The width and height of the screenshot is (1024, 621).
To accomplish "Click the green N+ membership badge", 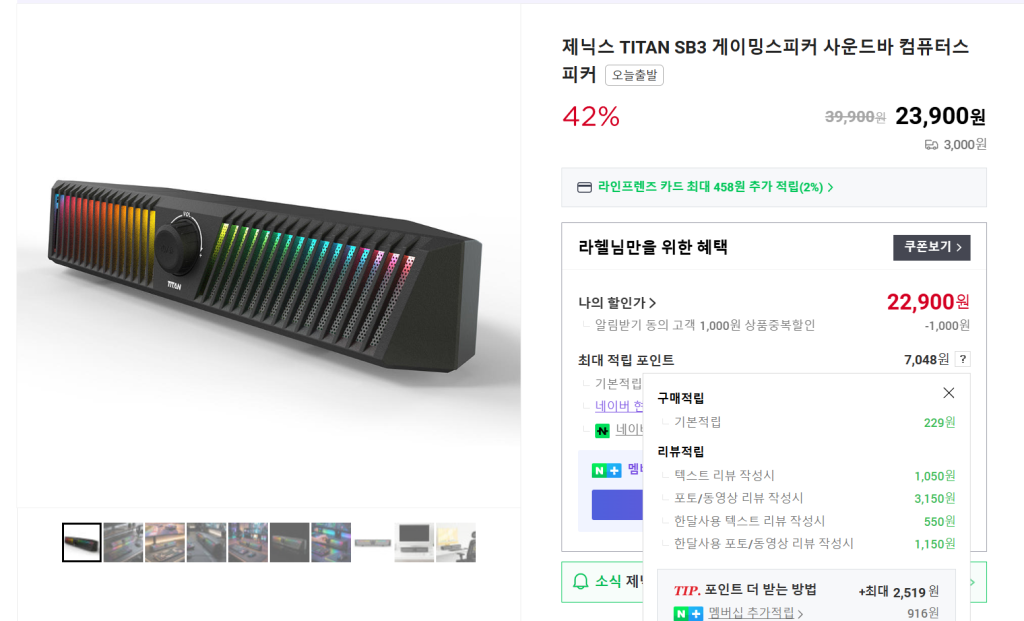I will point(607,470).
